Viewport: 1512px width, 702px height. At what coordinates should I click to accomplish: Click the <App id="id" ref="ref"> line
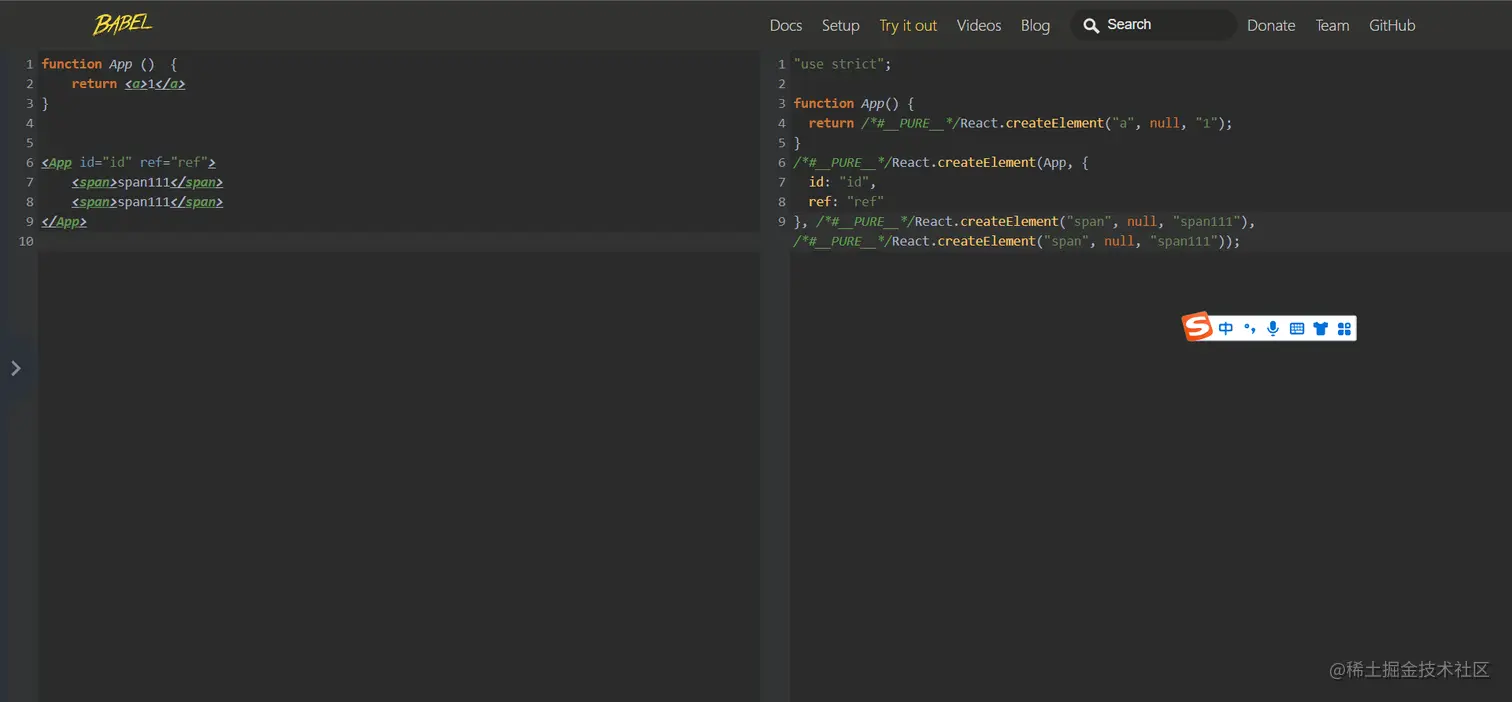(129, 162)
